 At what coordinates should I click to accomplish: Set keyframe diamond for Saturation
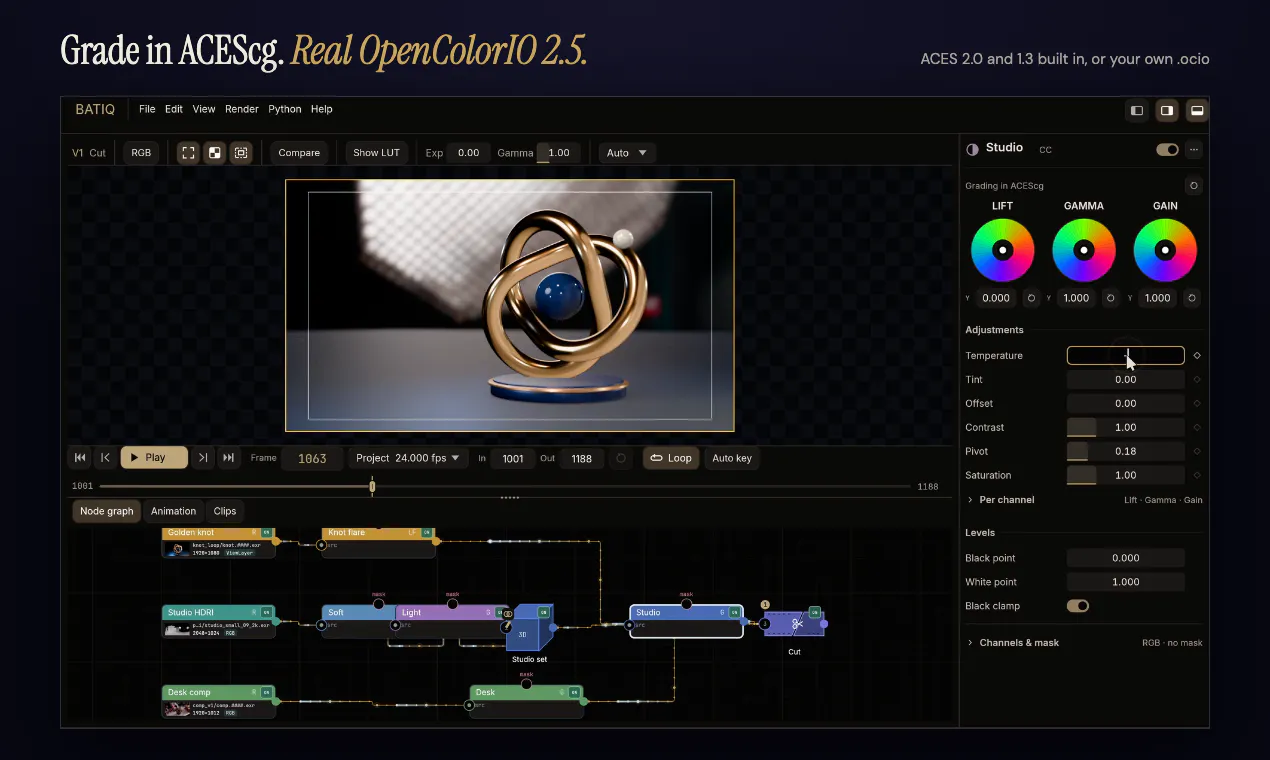tap(1197, 476)
